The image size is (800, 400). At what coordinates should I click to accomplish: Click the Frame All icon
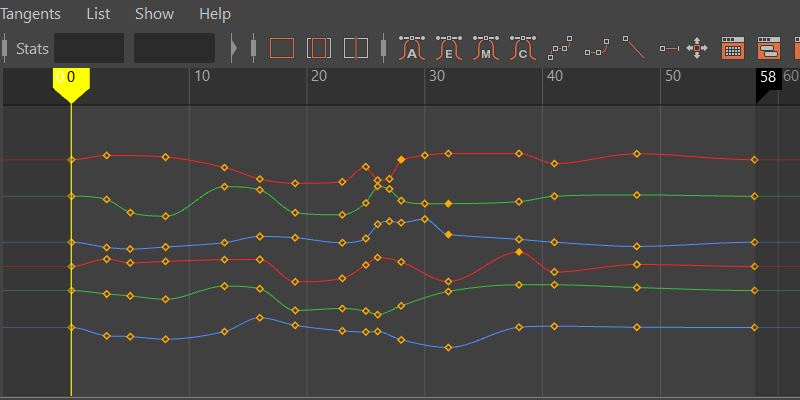click(282, 47)
